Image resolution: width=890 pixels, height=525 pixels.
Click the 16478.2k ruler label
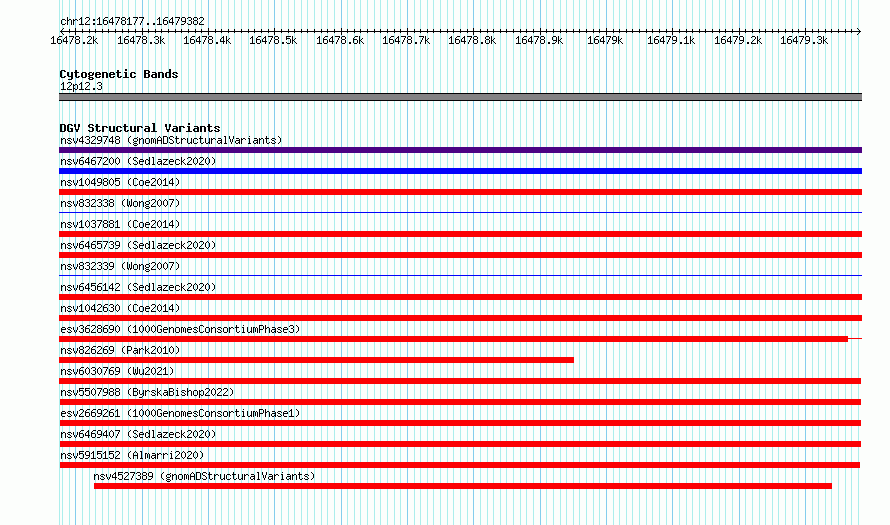tap(74, 40)
